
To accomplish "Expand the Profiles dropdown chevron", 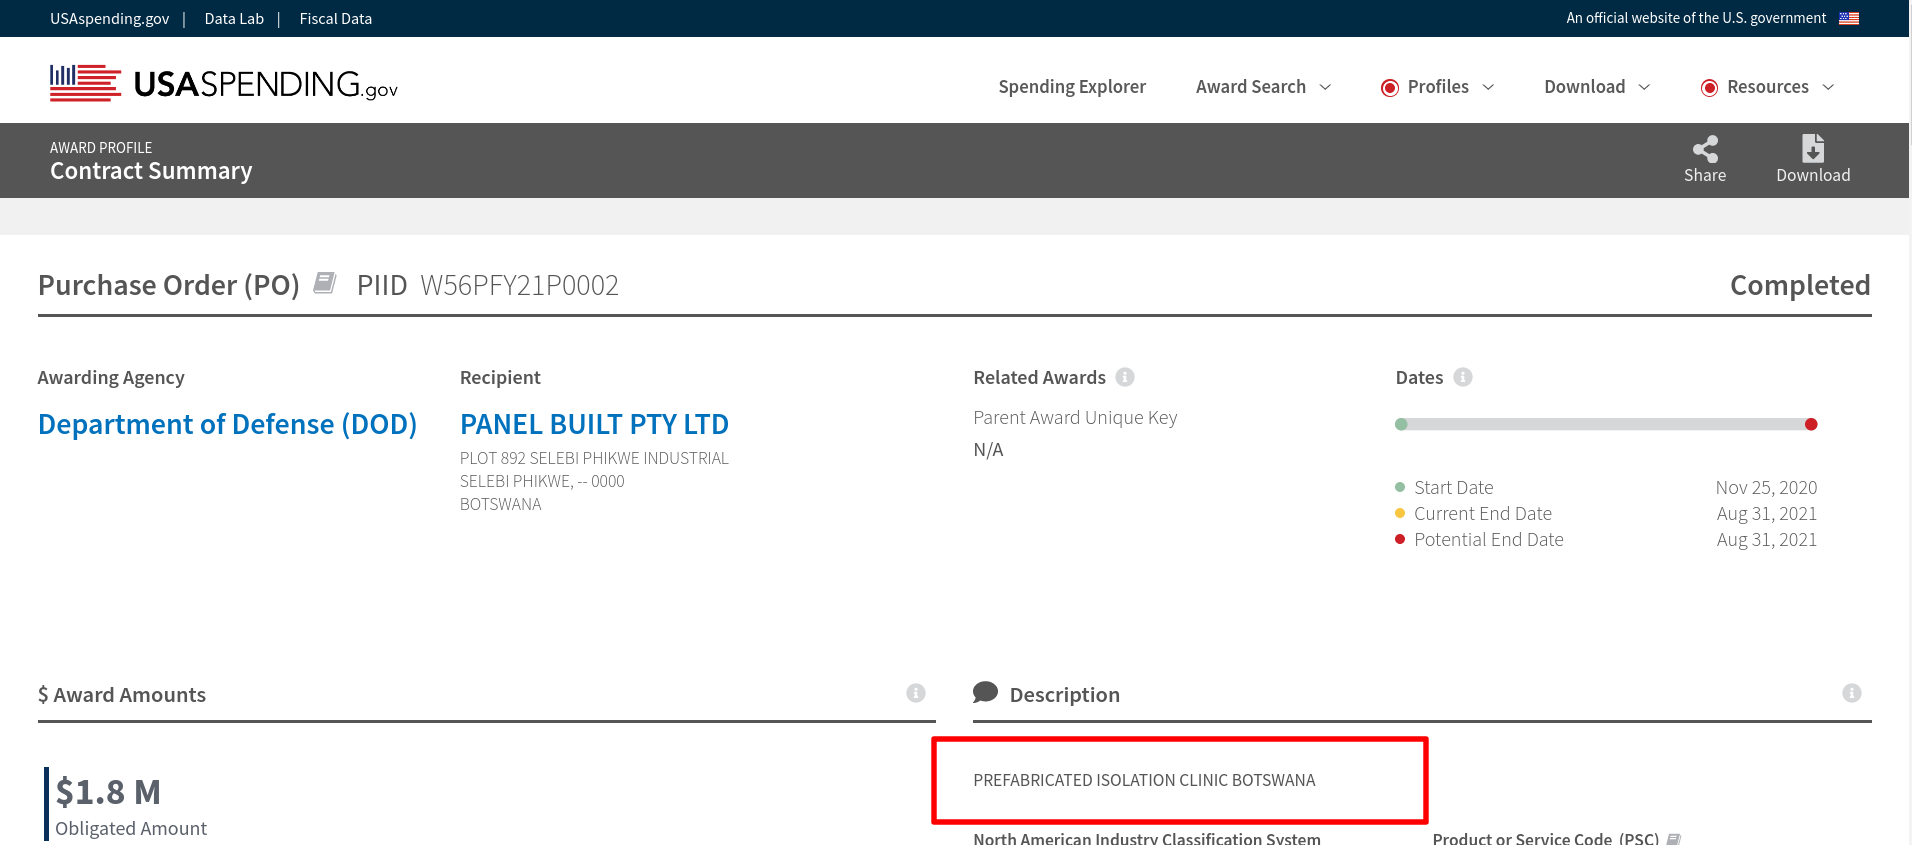I will [1488, 87].
